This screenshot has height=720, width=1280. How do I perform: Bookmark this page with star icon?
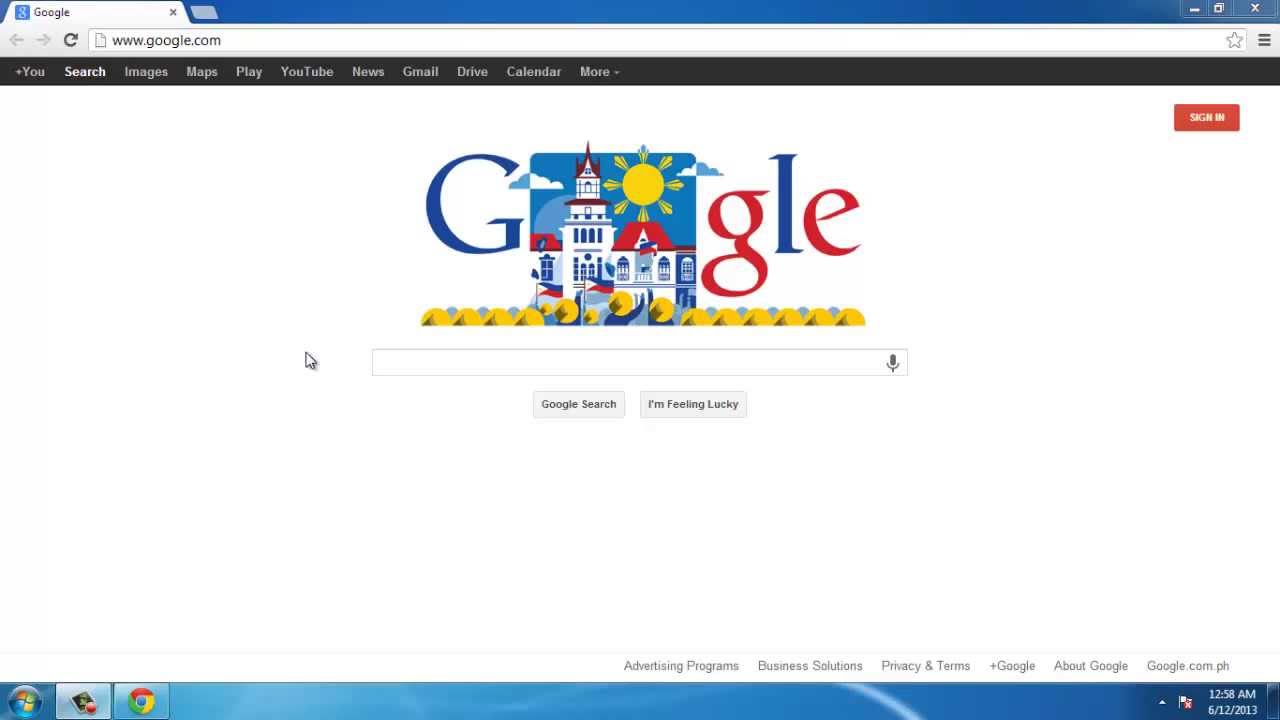click(x=1235, y=40)
